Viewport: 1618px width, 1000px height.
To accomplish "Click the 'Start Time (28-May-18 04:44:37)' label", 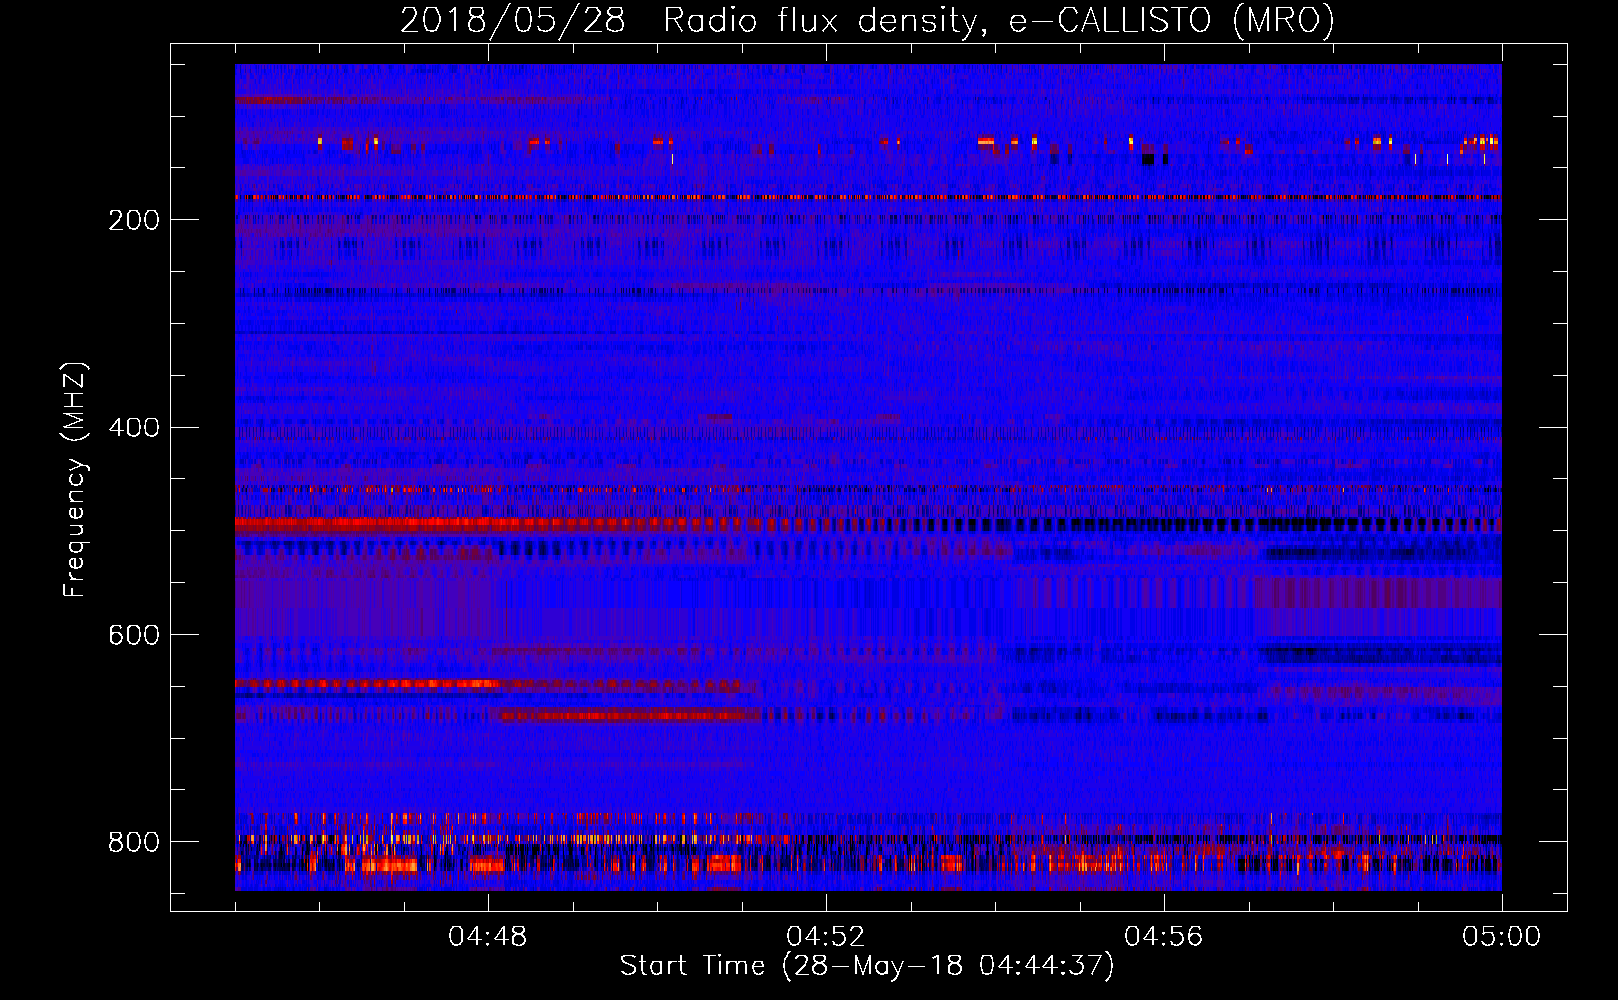I will (867, 966).
